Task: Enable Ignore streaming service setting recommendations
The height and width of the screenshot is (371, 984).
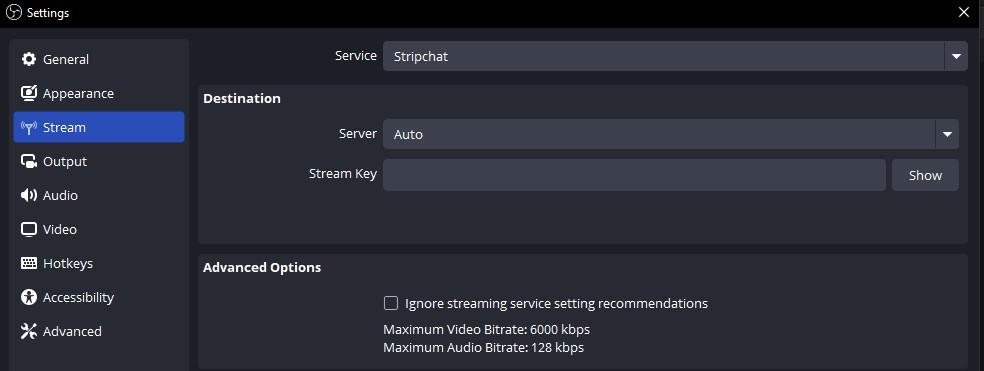Action: point(391,303)
